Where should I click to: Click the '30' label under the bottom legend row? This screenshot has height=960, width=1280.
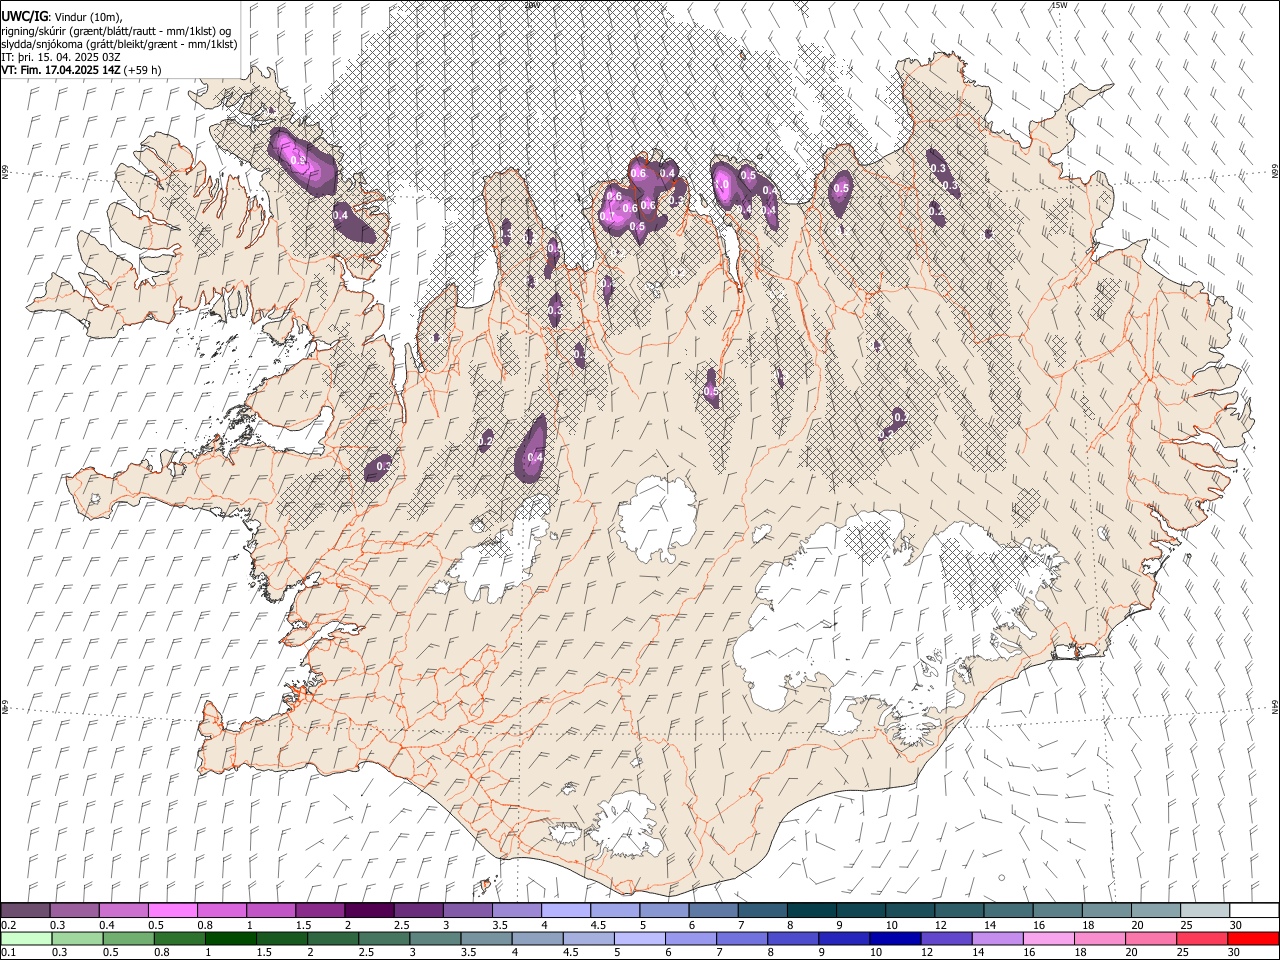click(1233, 953)
